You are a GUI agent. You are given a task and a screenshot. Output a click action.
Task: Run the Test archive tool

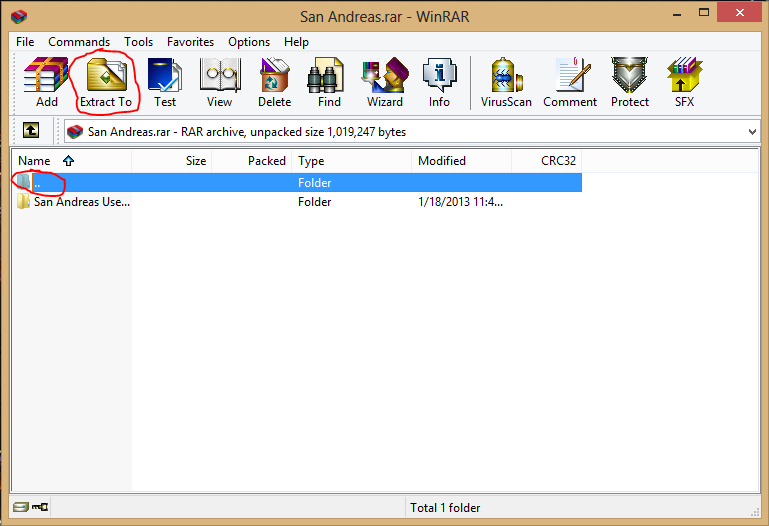[165, 82]
